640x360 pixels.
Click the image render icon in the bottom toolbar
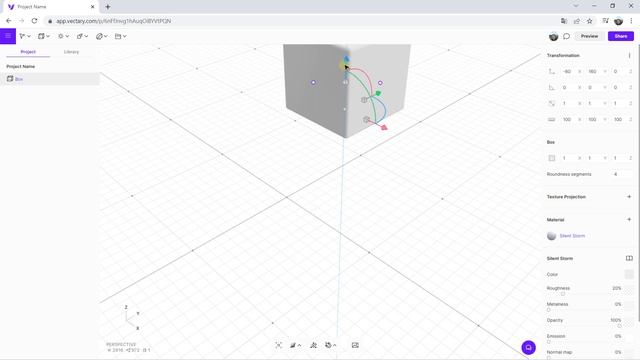click(355, 345)
